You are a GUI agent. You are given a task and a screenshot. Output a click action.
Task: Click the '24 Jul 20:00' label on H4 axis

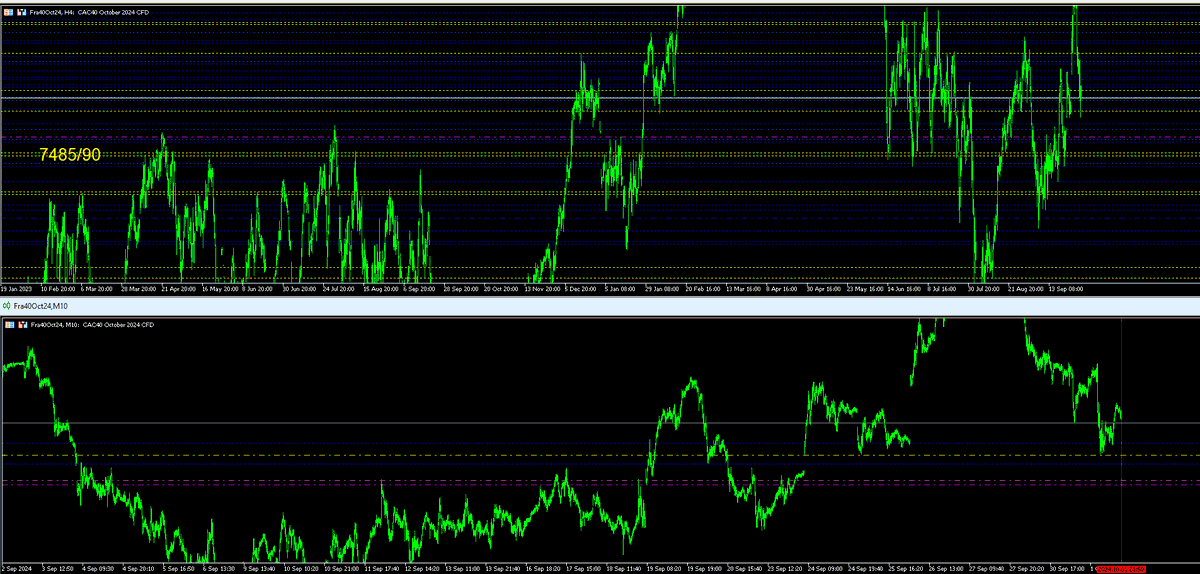point(338,289)
